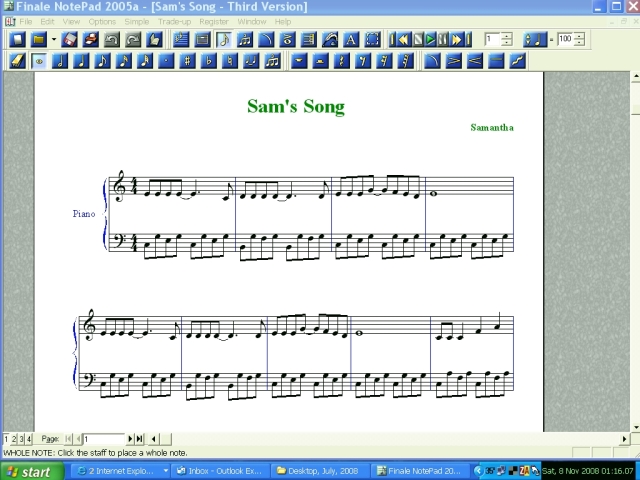Select the Eraser tool
Viewport: 640px width, 480px height.
17,61
